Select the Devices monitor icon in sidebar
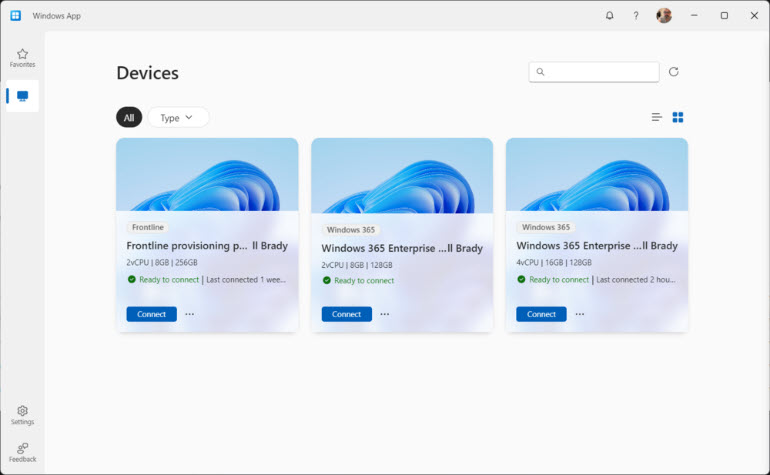Image resolution: width=770 pixels, height=475 pixels. click(22, 96)
